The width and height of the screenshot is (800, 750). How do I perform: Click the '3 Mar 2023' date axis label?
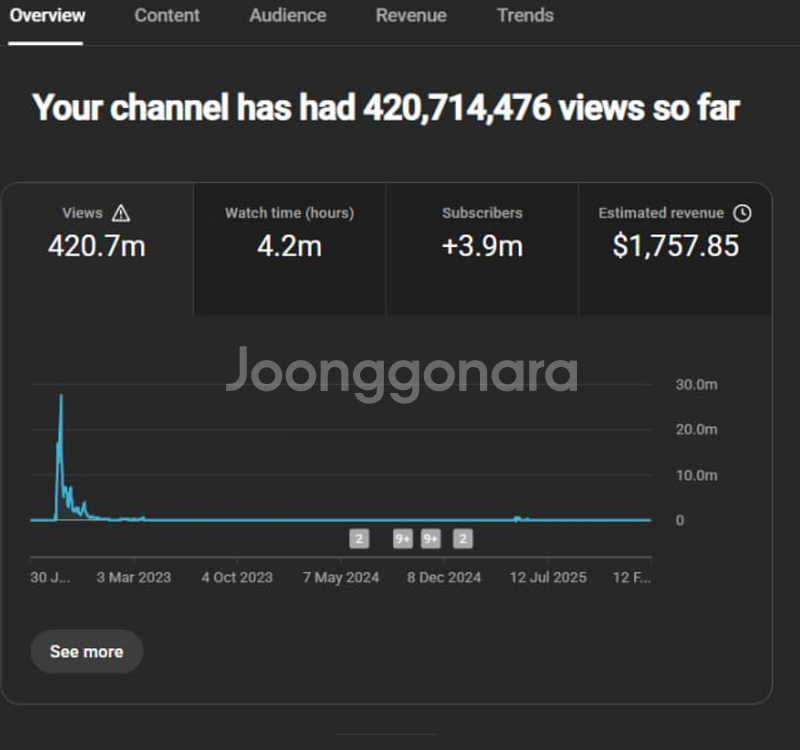pyautogui.click(x=133, y=578)
